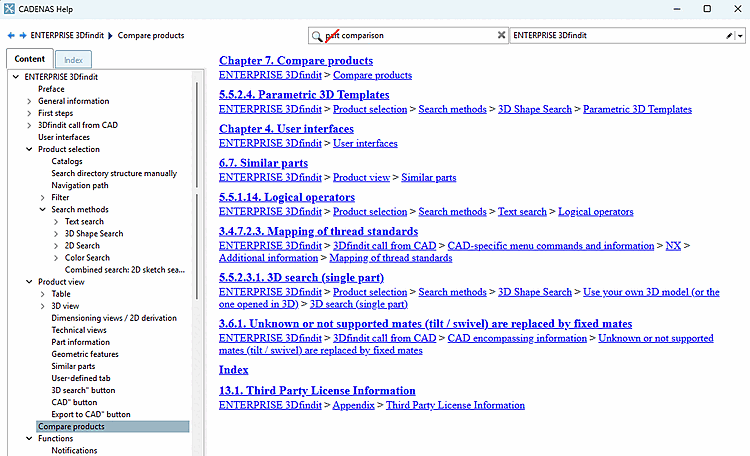The image size is (750, 456).
Task: Open 13.1. Third Party License Information heading
Action: (317, 391)
